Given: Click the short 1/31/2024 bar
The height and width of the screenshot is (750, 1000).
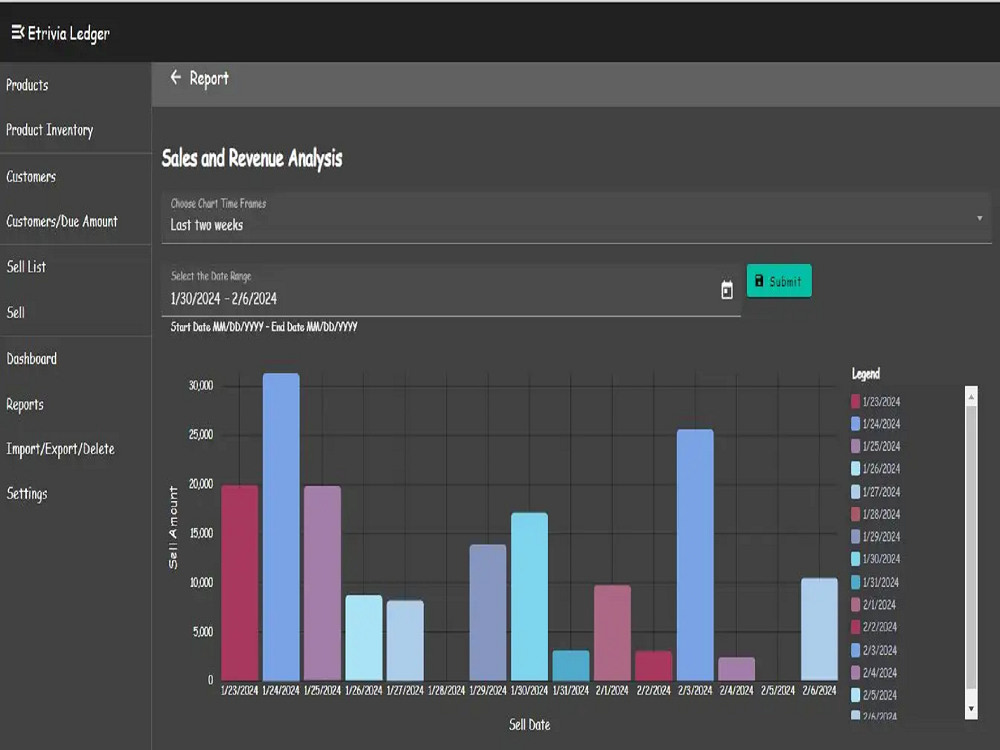Looking at the screenshot, I should (571, 665).
